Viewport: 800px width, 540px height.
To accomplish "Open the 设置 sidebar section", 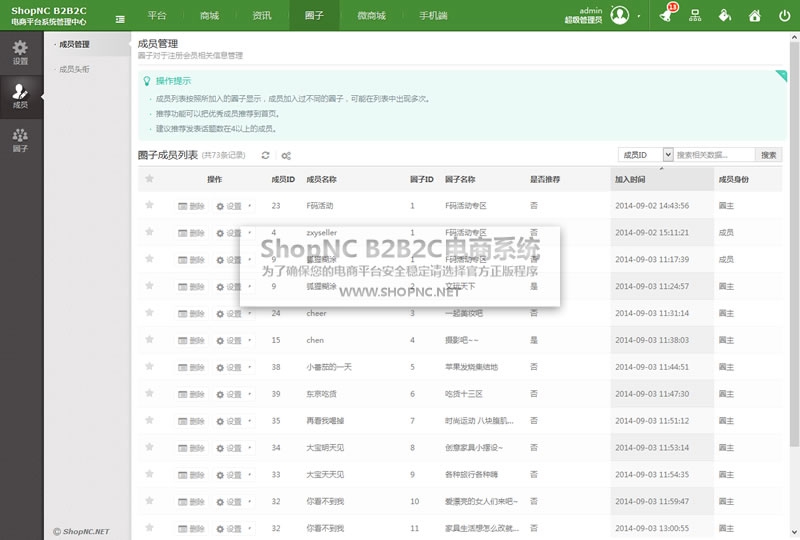I will tap(20, 52).
